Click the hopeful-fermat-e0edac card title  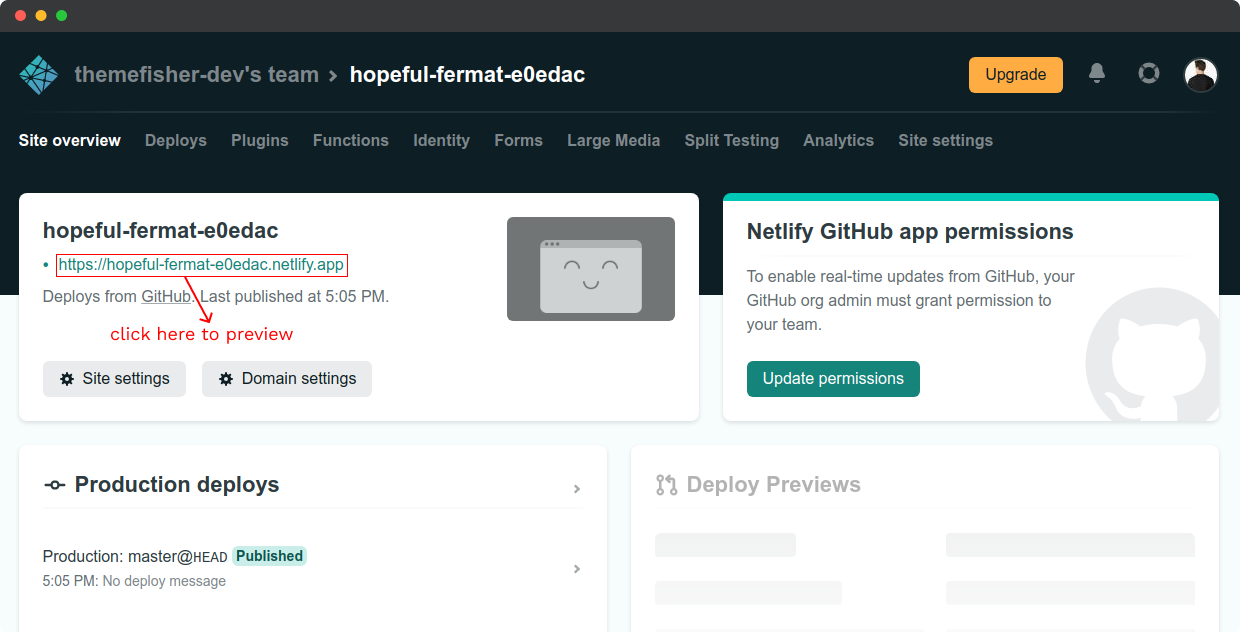161,231
